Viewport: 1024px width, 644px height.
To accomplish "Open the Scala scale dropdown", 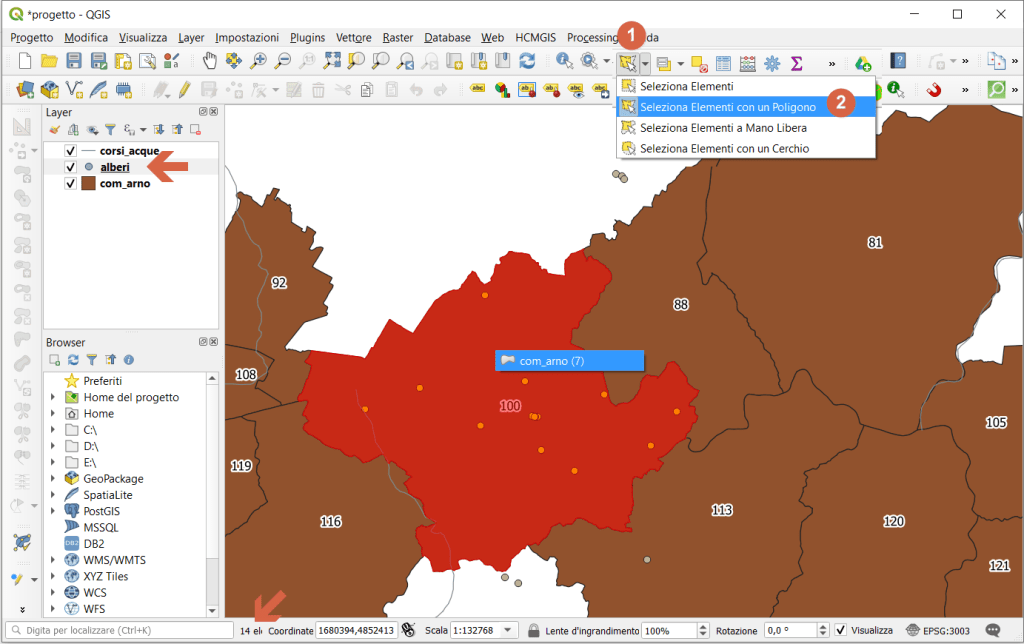I will (509, 631).
